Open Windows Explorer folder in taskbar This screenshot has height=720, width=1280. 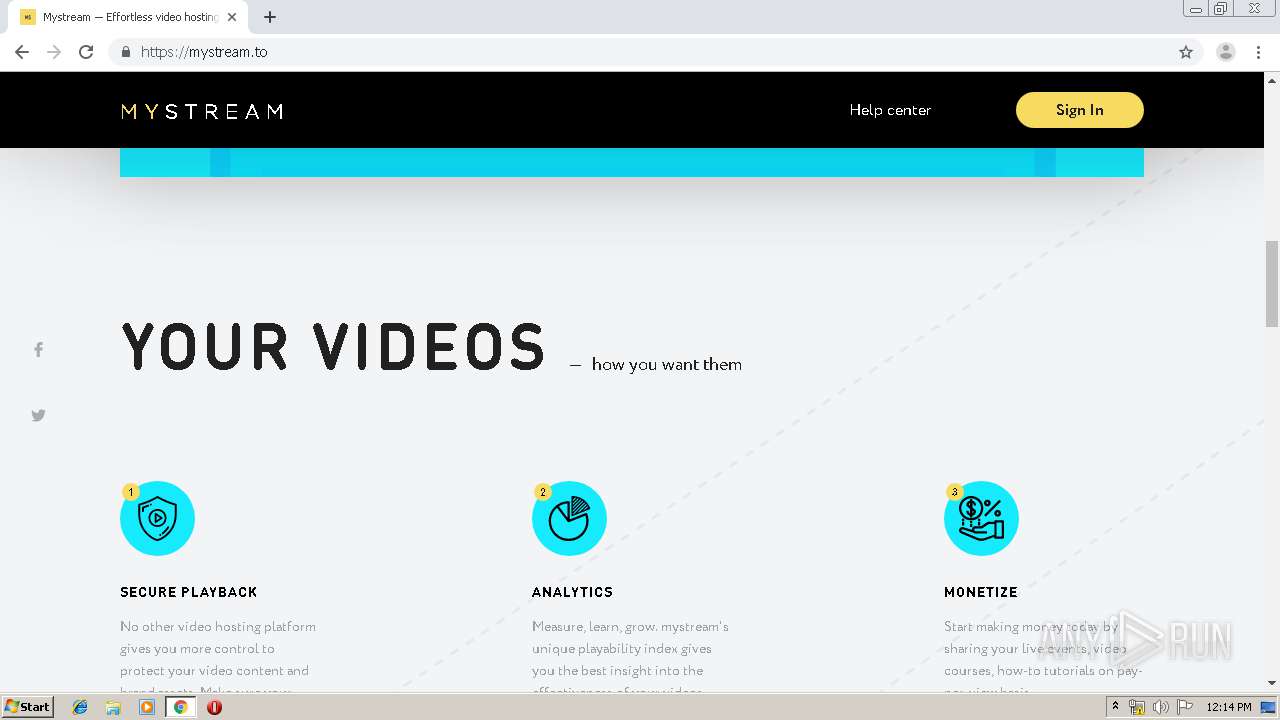(x=113, y=707)
